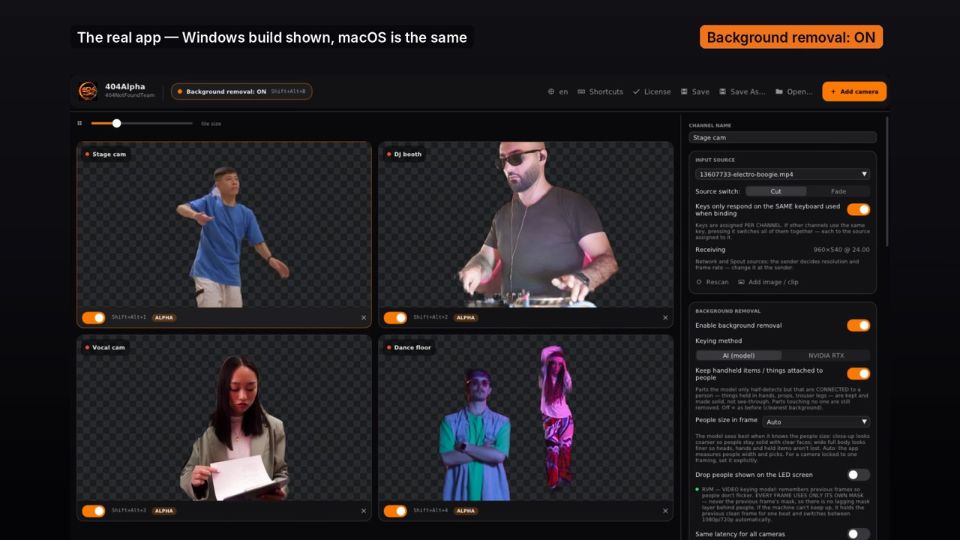Open the People size in frame dropdown

(816, 422)
